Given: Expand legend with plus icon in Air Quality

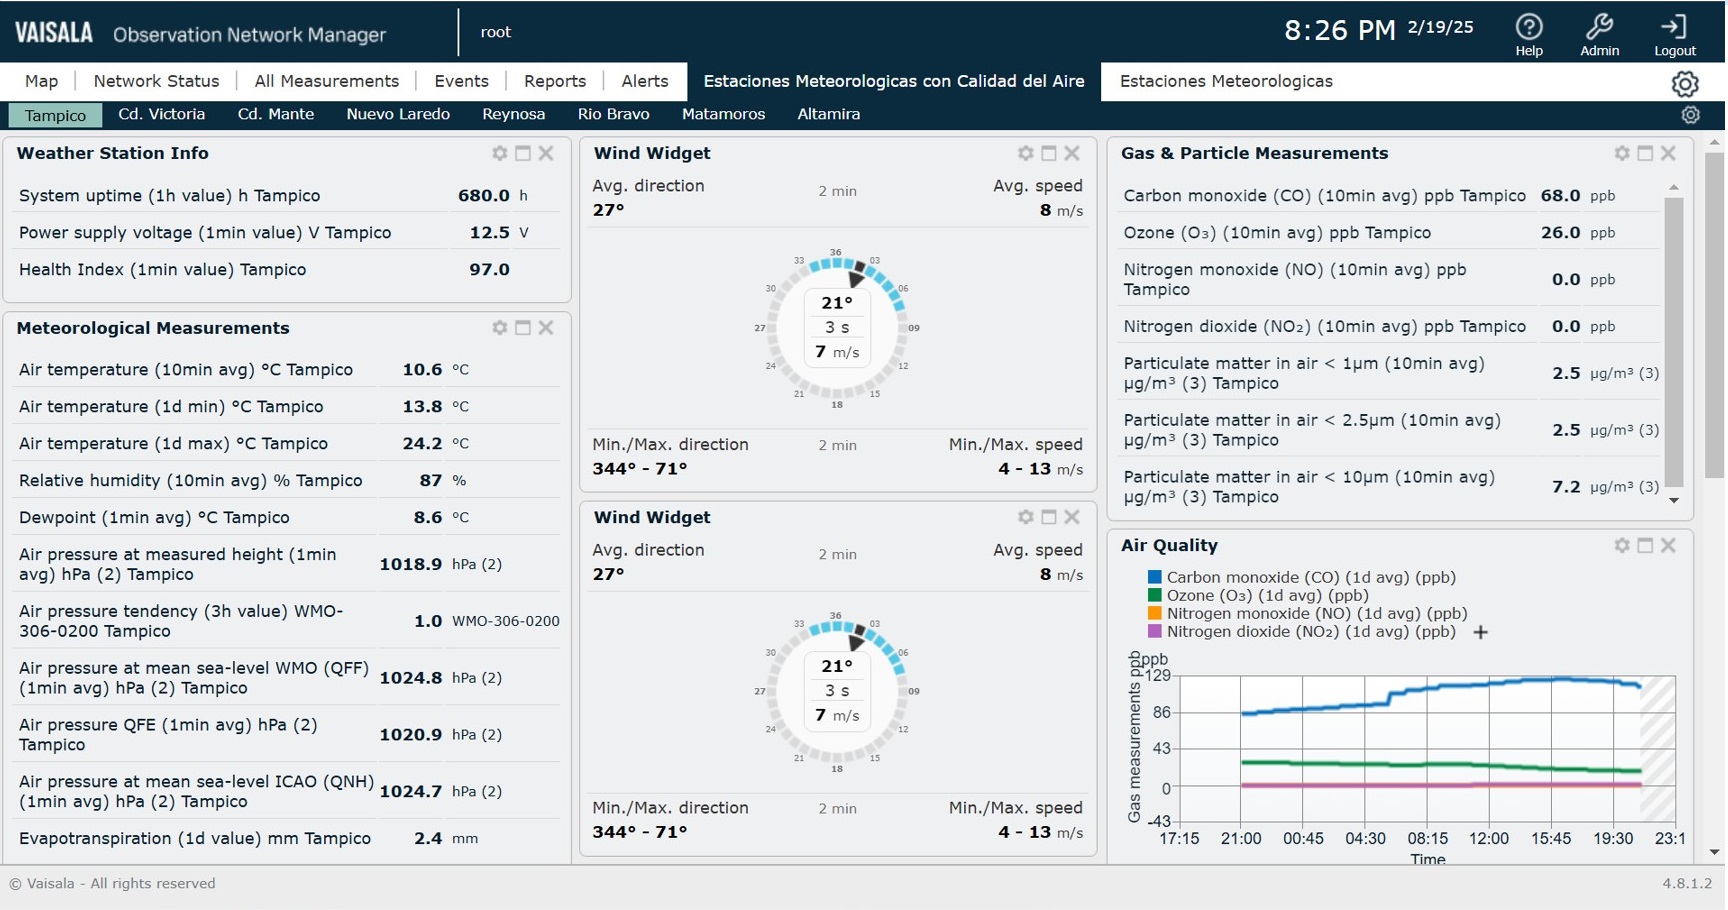Looking at the screenshot, I should [x=1481, y=632].
